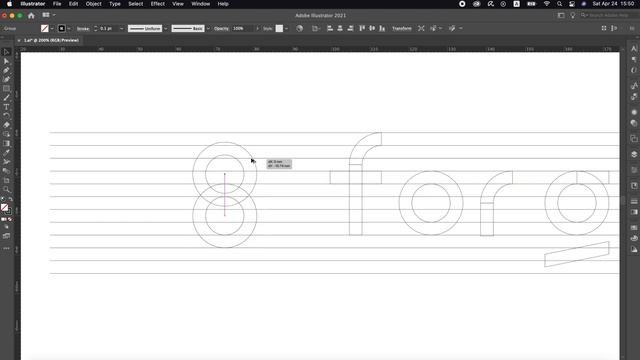Open the Apple menu
Image resolution: width=640 pixels, height=360 pixels.
9,4
